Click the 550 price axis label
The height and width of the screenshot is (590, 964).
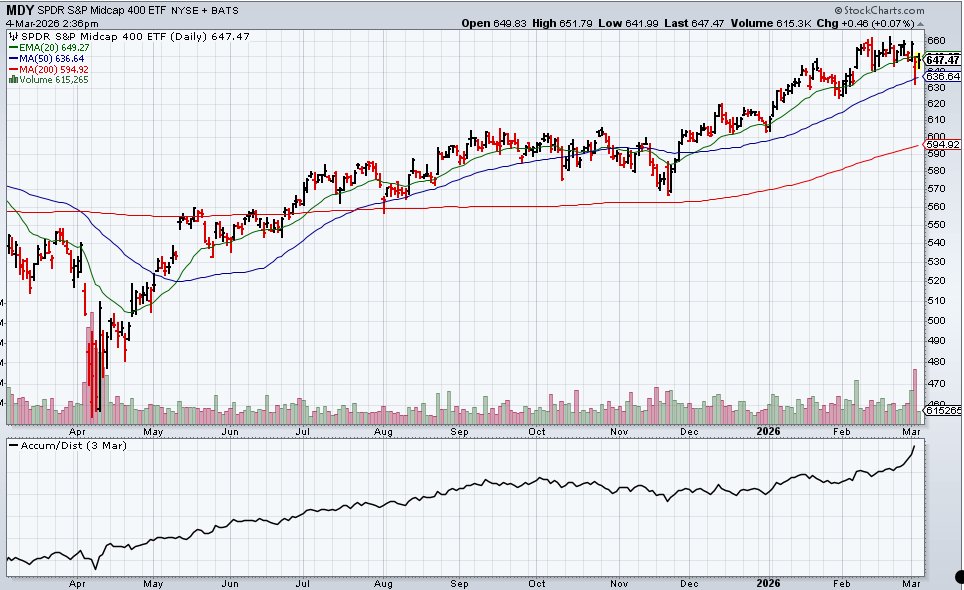(x=936, y=225)
